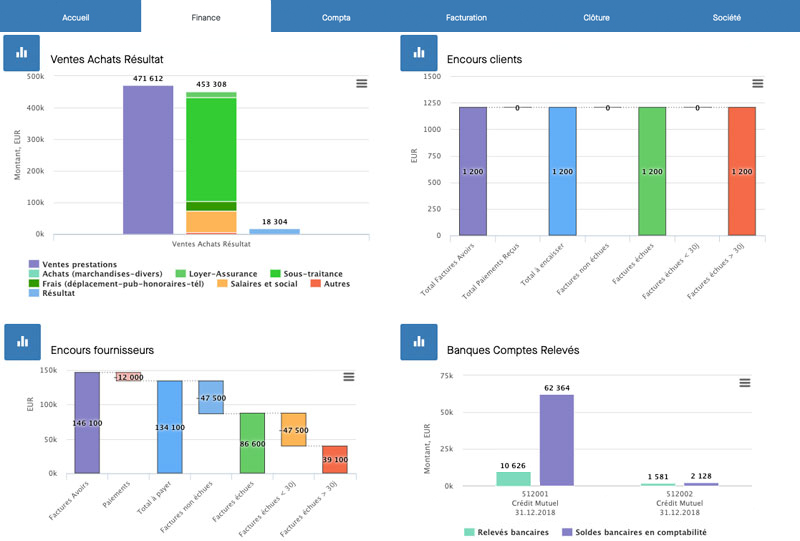Click the Encours clients chart icon
This screenshot has width=800, height=541.
click(419, 53)
